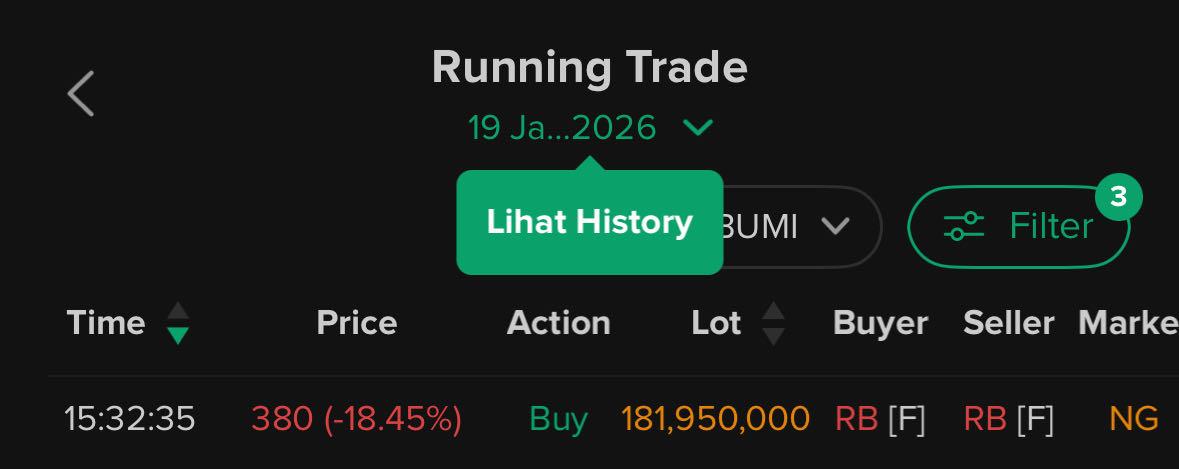Viewport: 1179px width, 469px height.
Task: Click the Lot sort arrows
Action: [x=773, y=323]
